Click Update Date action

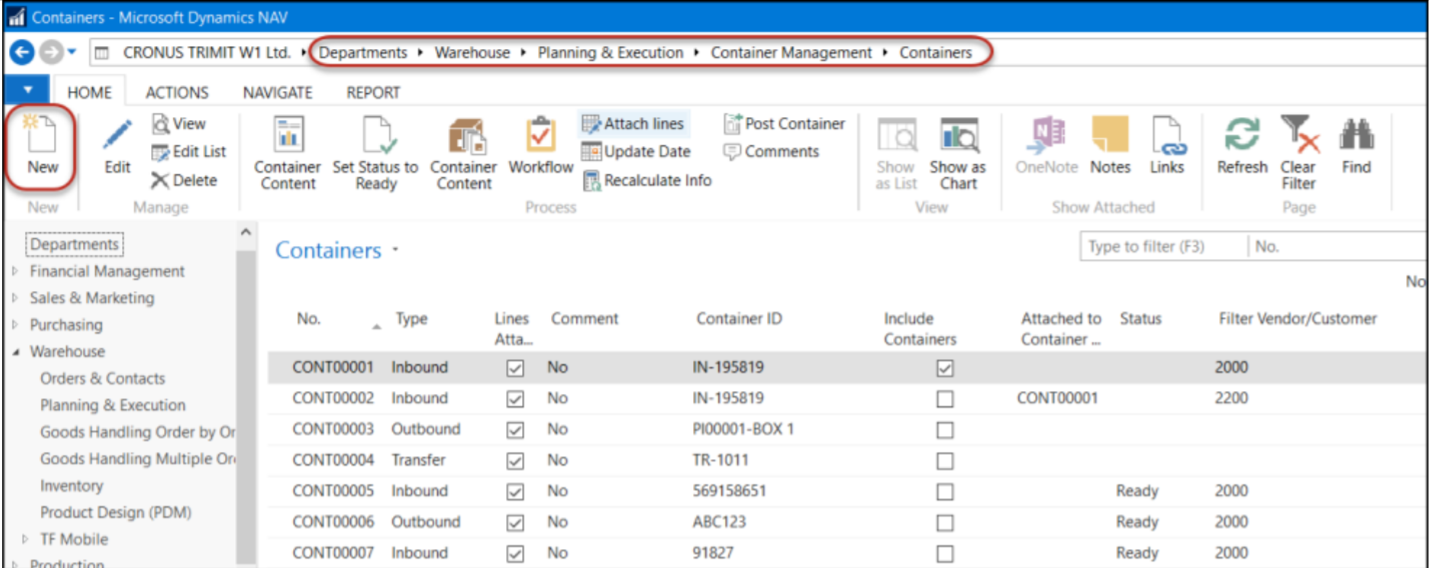pyautogui.click(x=636, y=152)
